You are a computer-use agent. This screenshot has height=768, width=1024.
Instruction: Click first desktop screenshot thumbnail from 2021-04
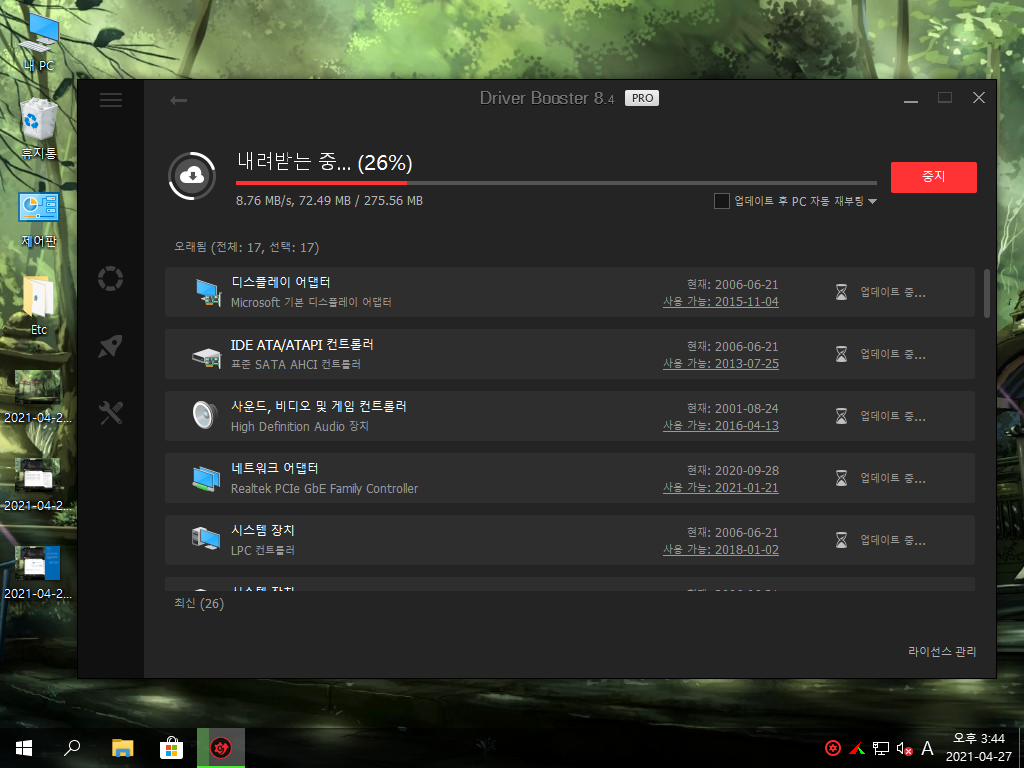pyautogui.click(x=38, y=397)
